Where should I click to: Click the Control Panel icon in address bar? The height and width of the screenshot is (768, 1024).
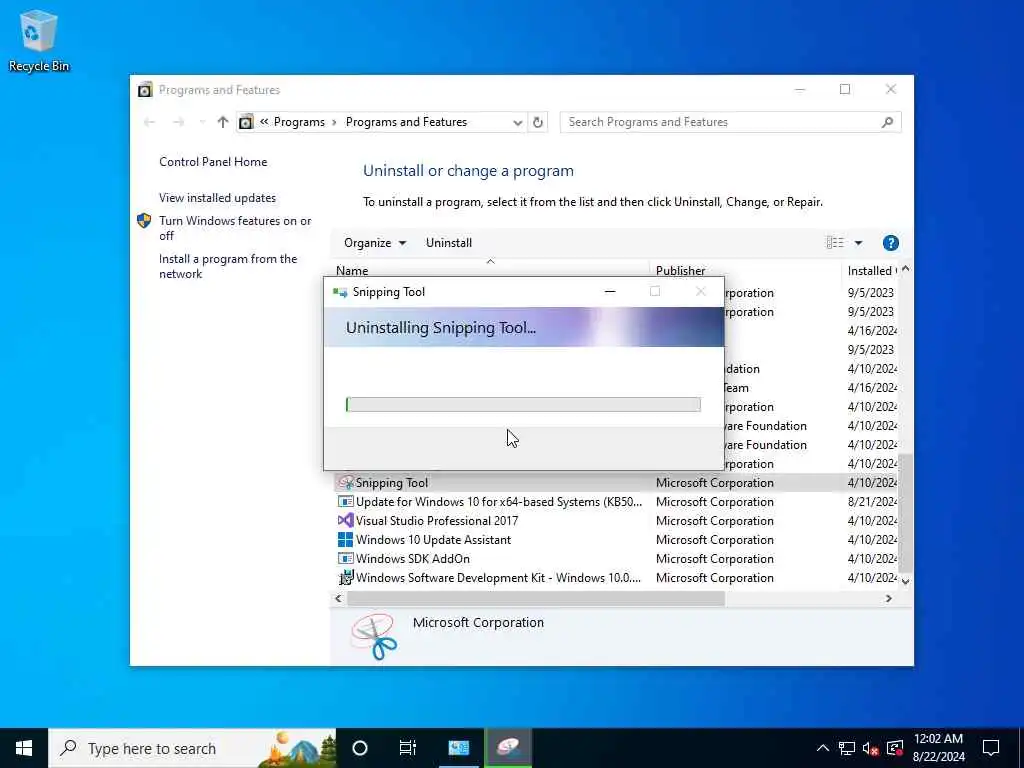(246, 122)
